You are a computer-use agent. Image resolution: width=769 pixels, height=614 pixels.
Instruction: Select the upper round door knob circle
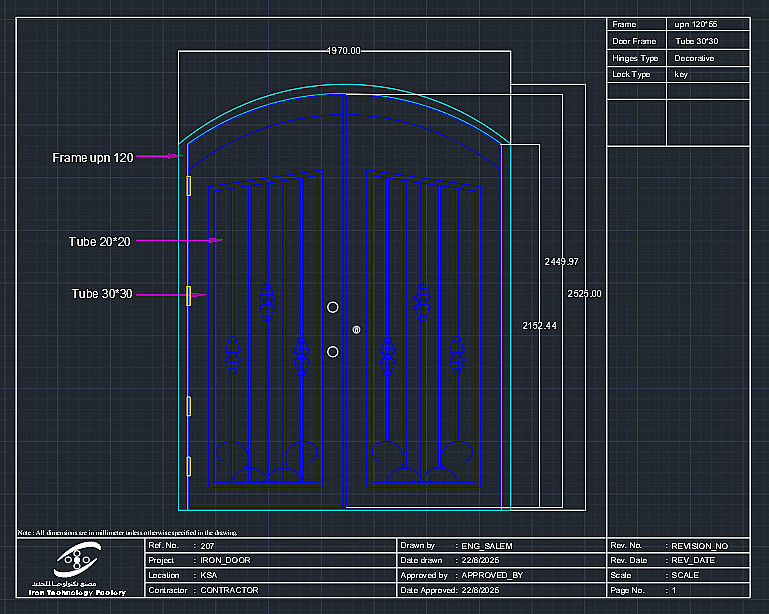333,307
